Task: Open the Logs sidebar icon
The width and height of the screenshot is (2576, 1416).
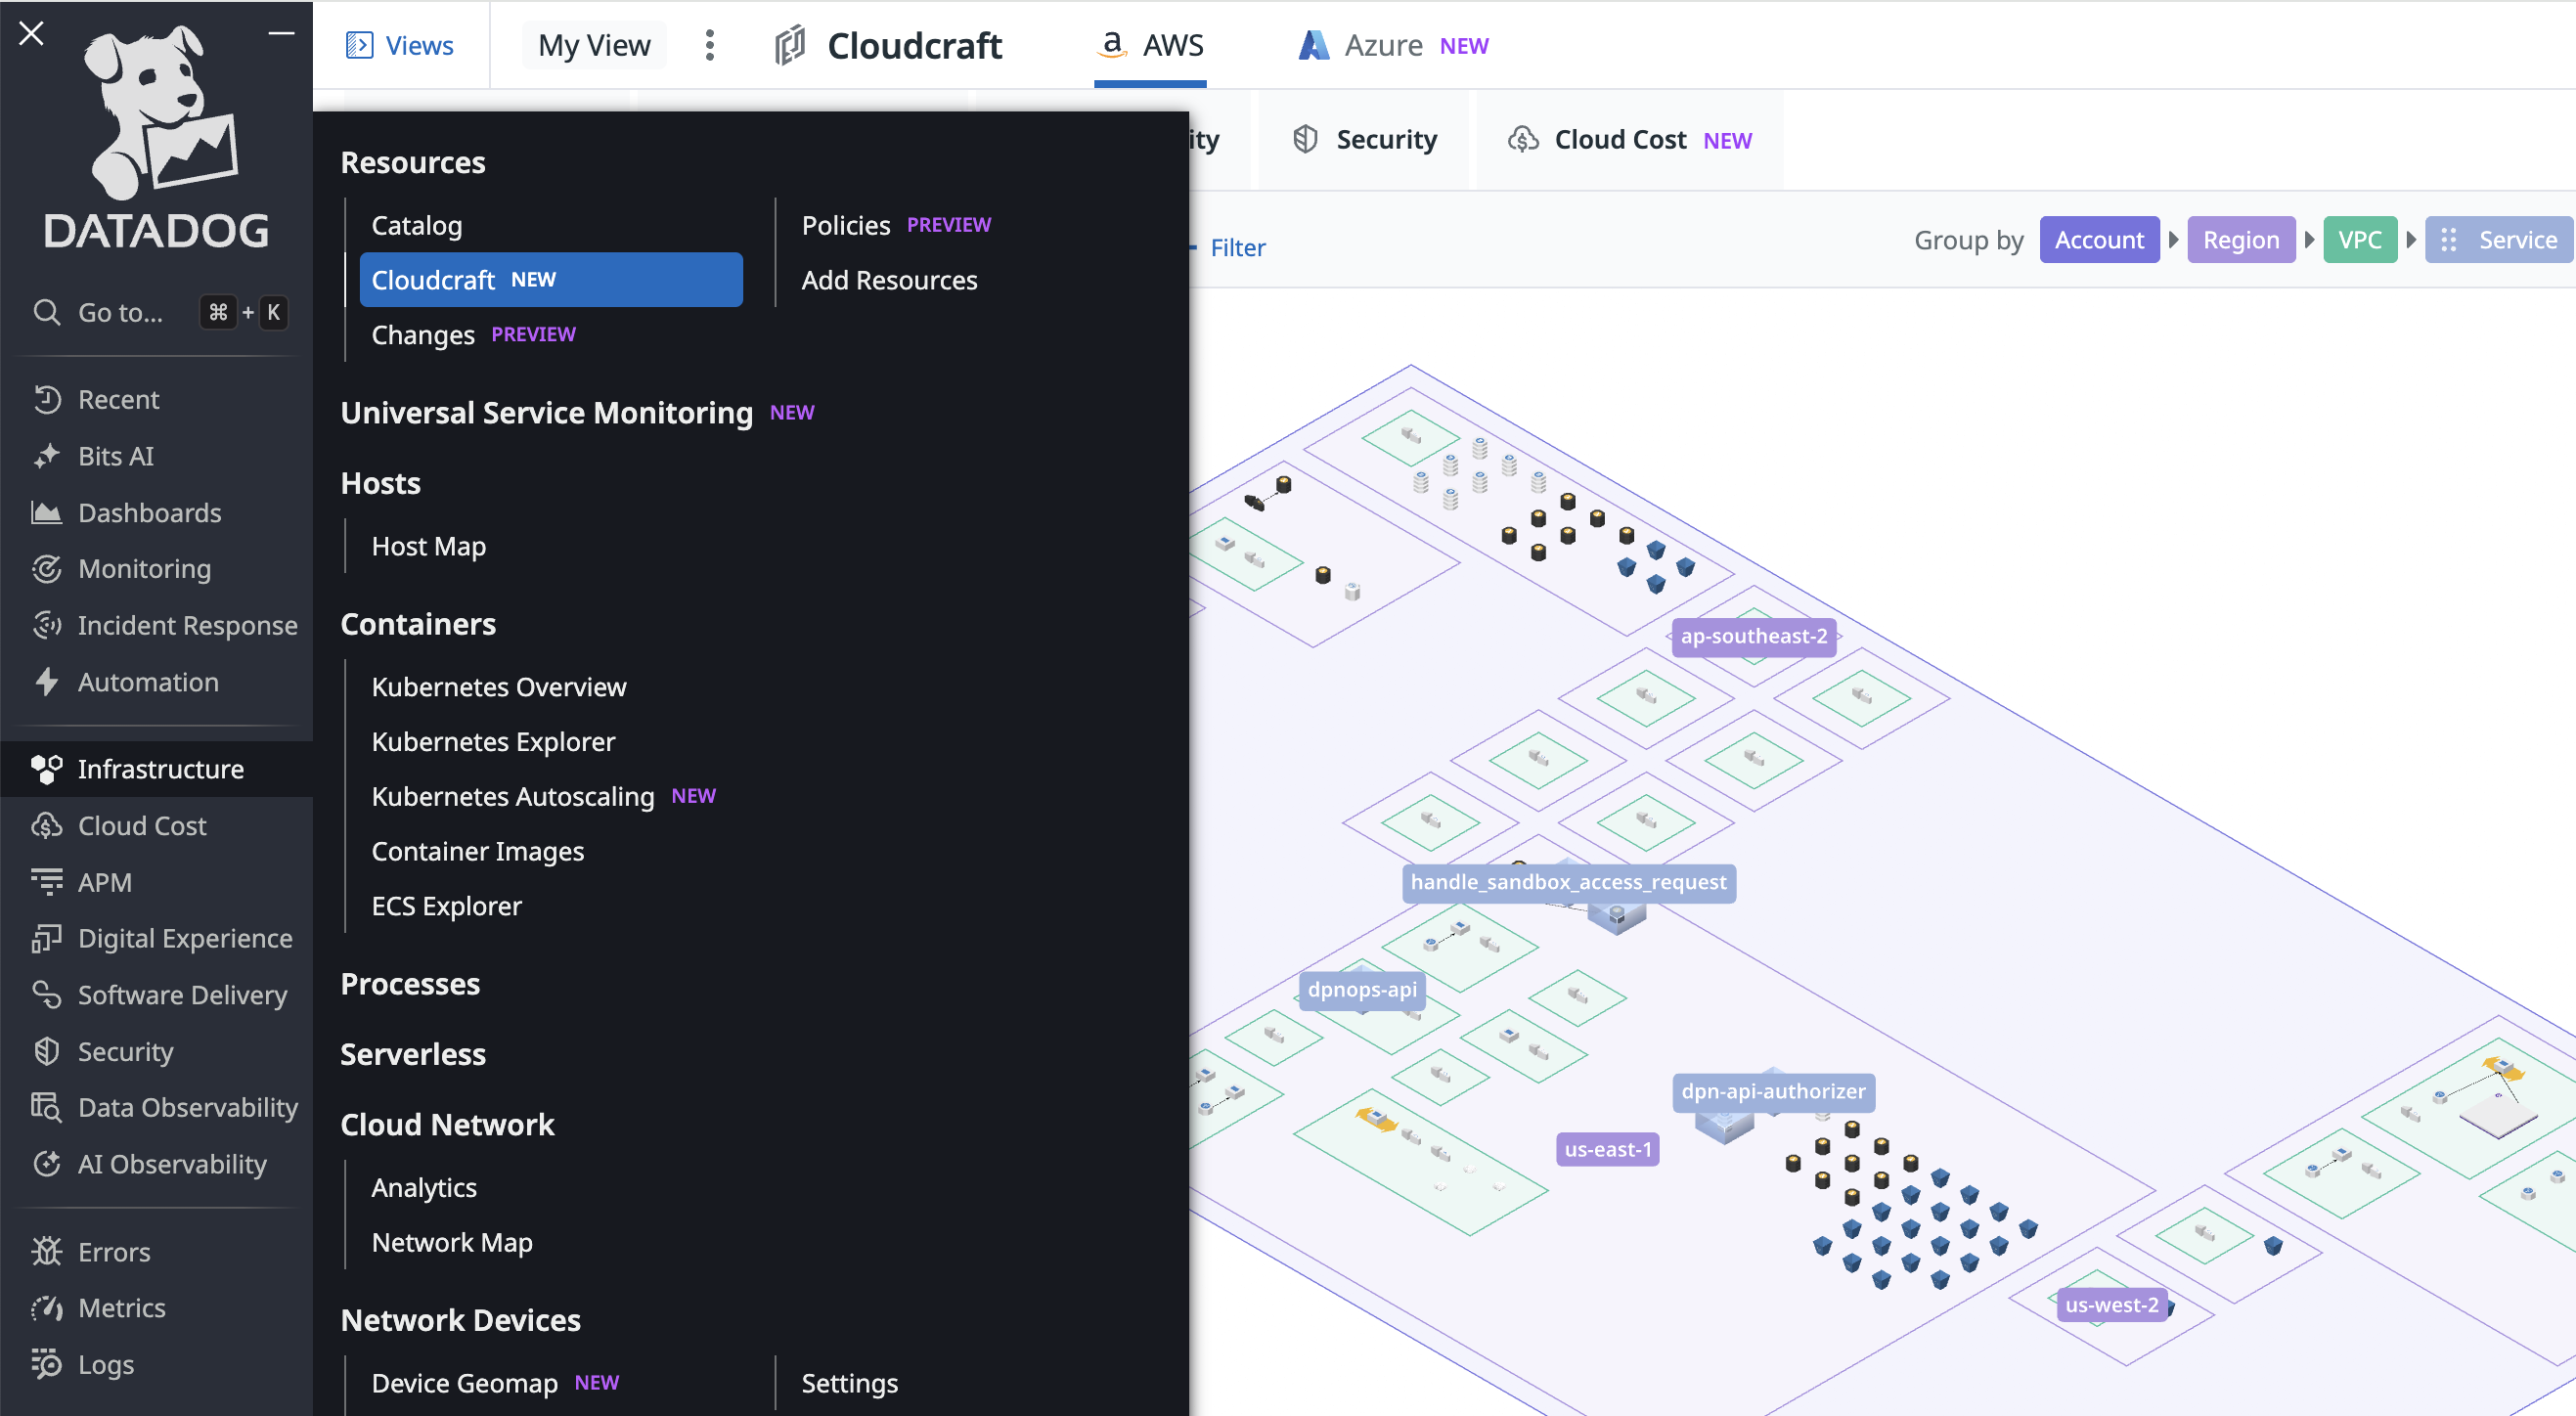Action: pyautogui.click(x=46, y=1364)
